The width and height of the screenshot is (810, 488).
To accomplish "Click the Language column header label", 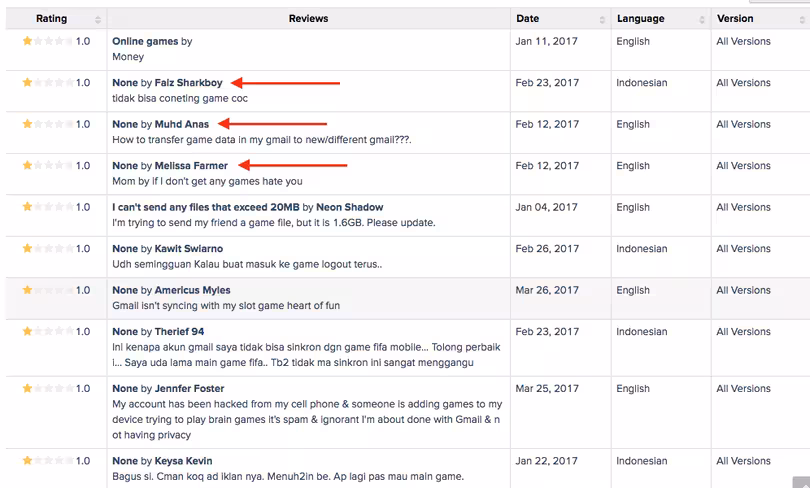I will [641, 19].
